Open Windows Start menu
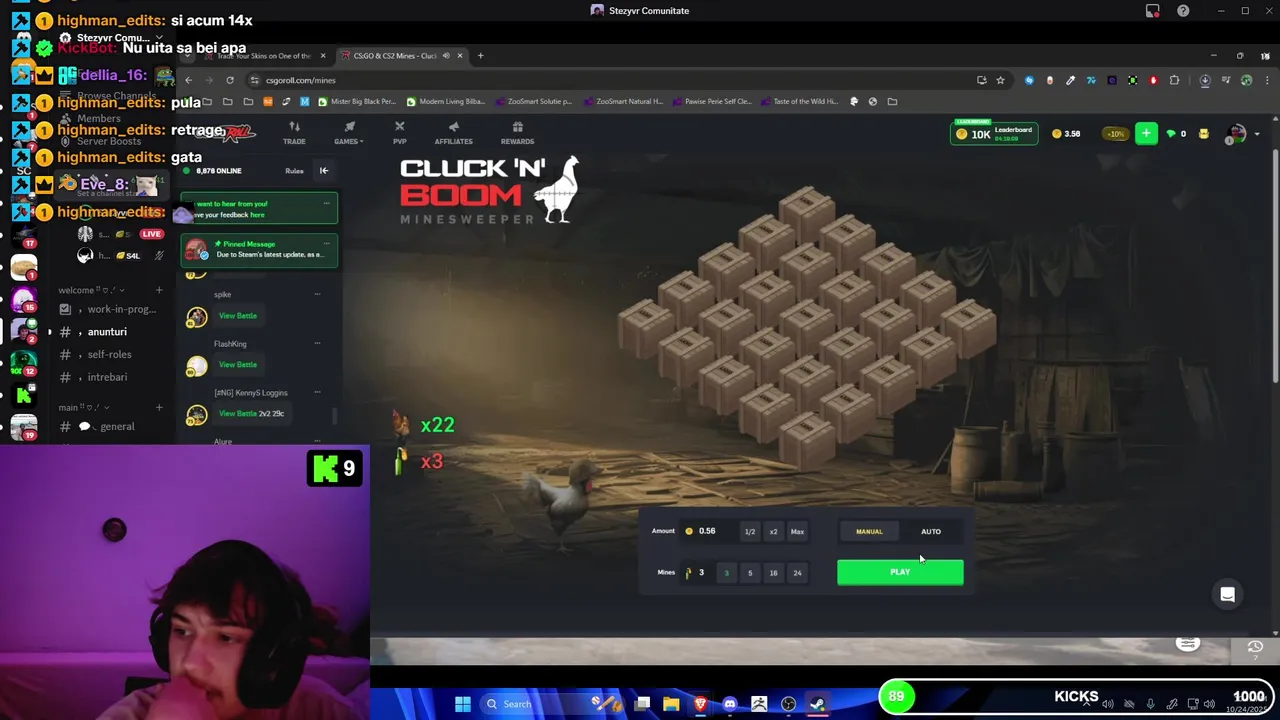Screen dimensions: 1280x720 (463, 704)
